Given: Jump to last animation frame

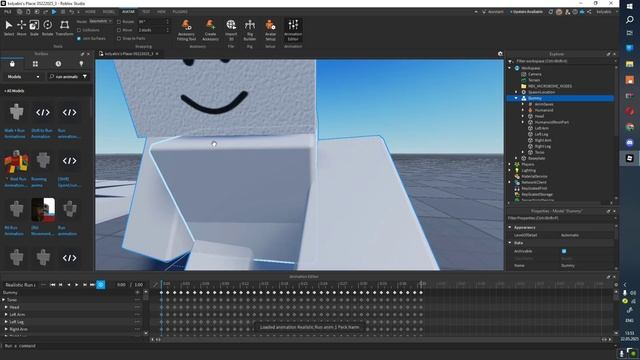Looking at the screenshot, I should coord(92,284).
